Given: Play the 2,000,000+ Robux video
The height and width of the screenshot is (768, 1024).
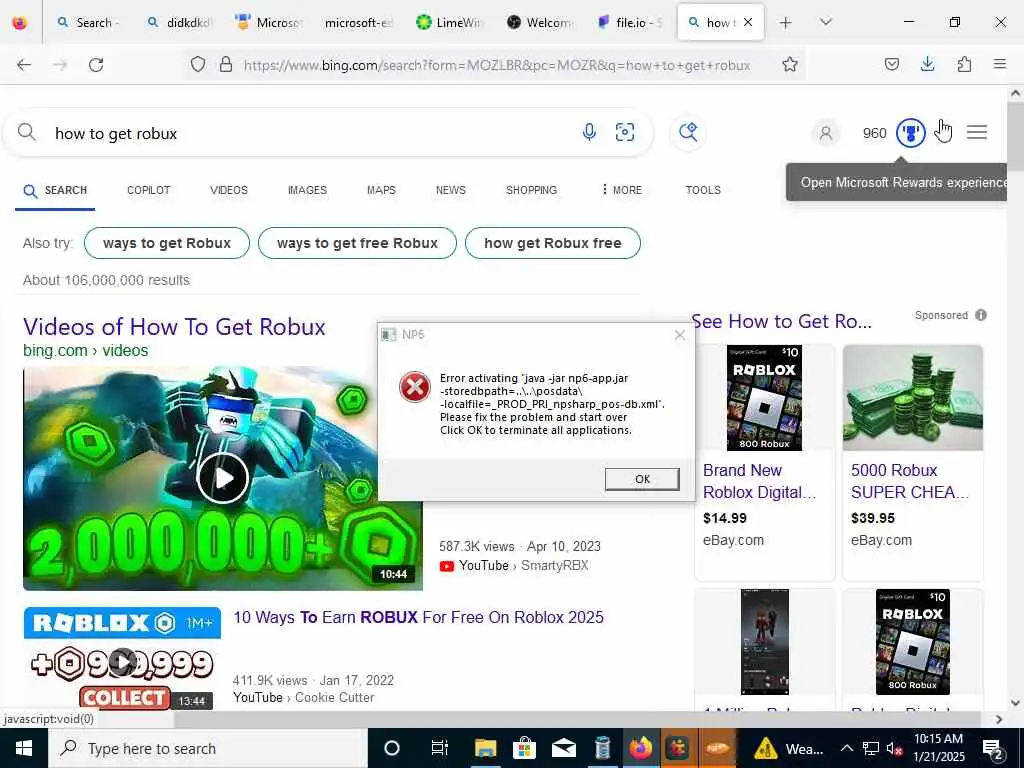Looking at the screenshot, I should coord(223,478).
